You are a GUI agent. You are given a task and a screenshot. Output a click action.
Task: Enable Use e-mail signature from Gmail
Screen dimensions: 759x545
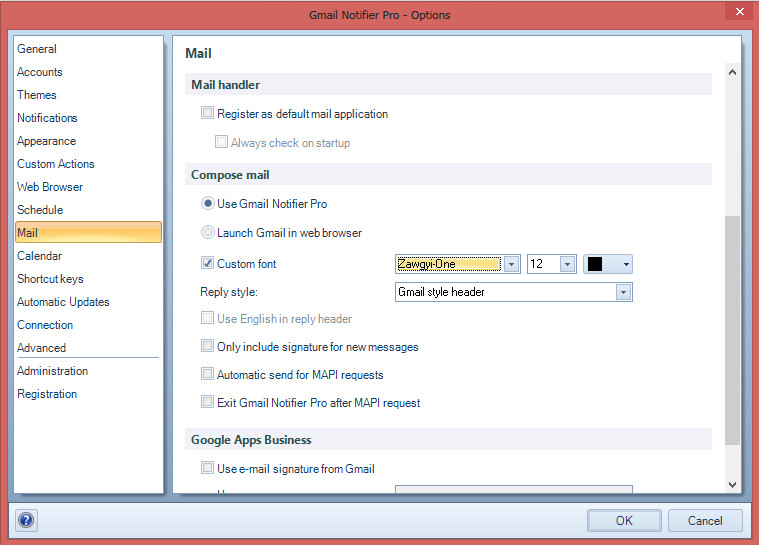click(207, 468)
